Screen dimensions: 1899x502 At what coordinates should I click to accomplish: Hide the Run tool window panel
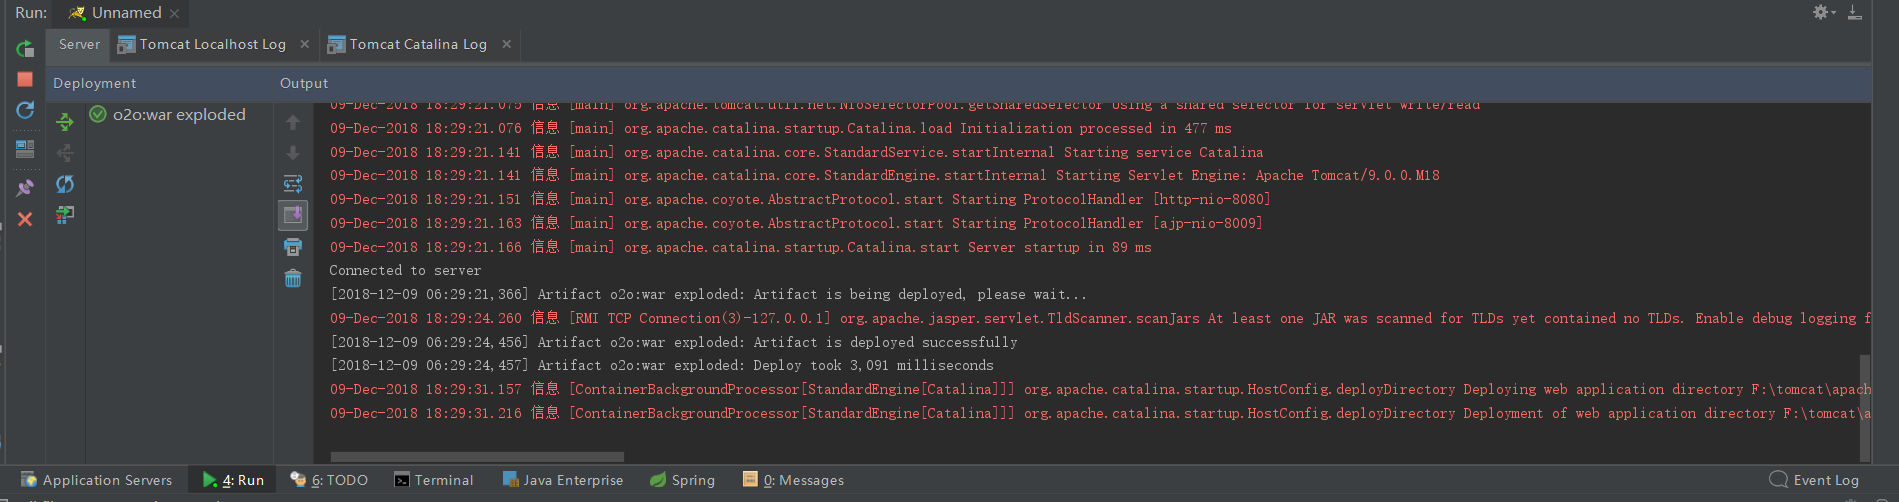point(1854,12)
